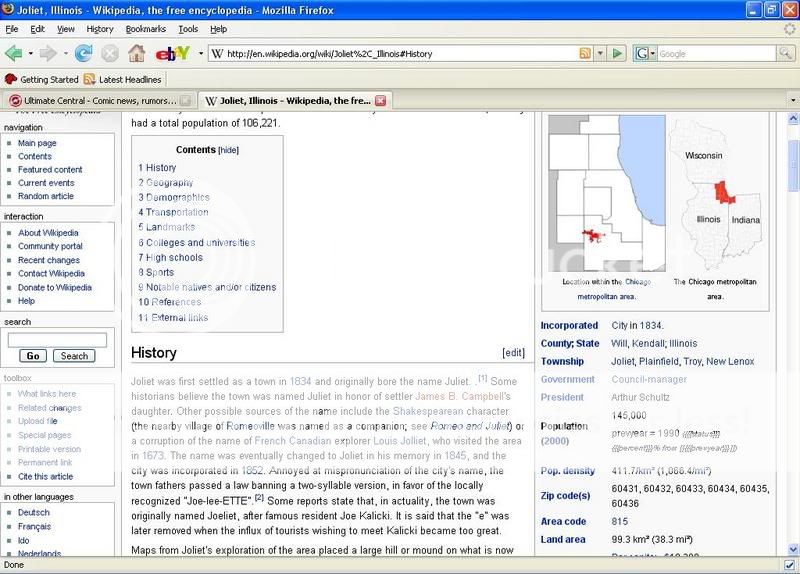
Task: Close the Ultimate Central tab
Action: pyautogui.click(x=186, y=101)
